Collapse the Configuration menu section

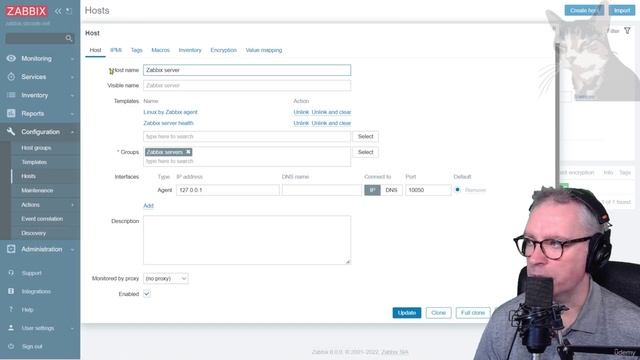[x=72, y=132]
